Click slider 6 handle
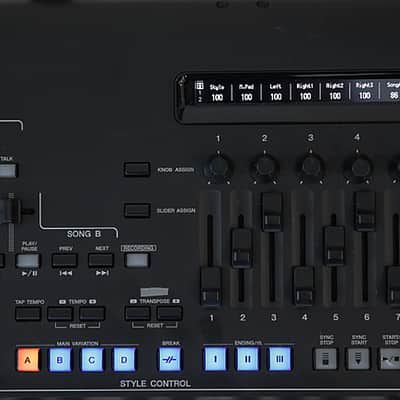Image resolution: width=400 pixels, height=400 pixels. click(x=365, y=211)
